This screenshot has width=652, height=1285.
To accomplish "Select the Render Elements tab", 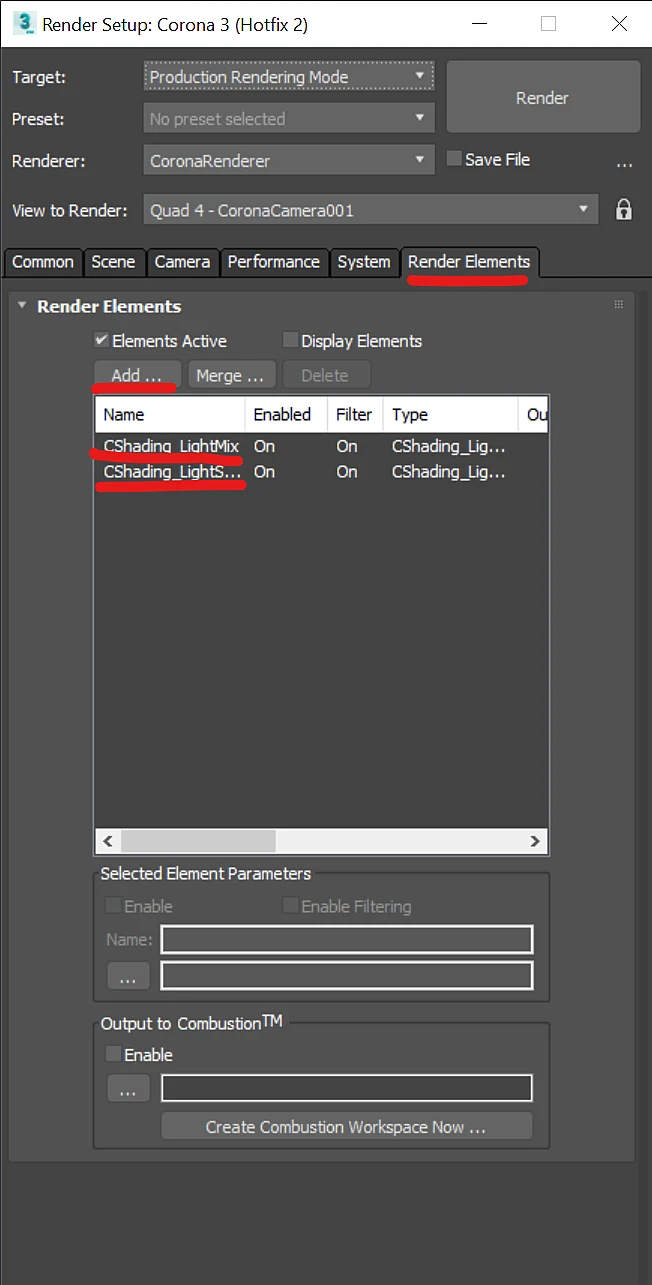I will (469, 262).
